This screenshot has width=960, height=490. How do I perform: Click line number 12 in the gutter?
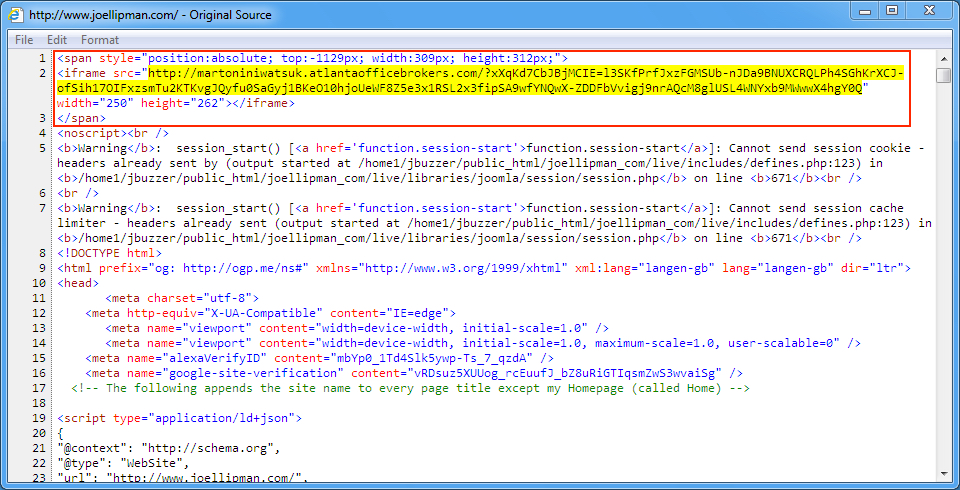40,313
